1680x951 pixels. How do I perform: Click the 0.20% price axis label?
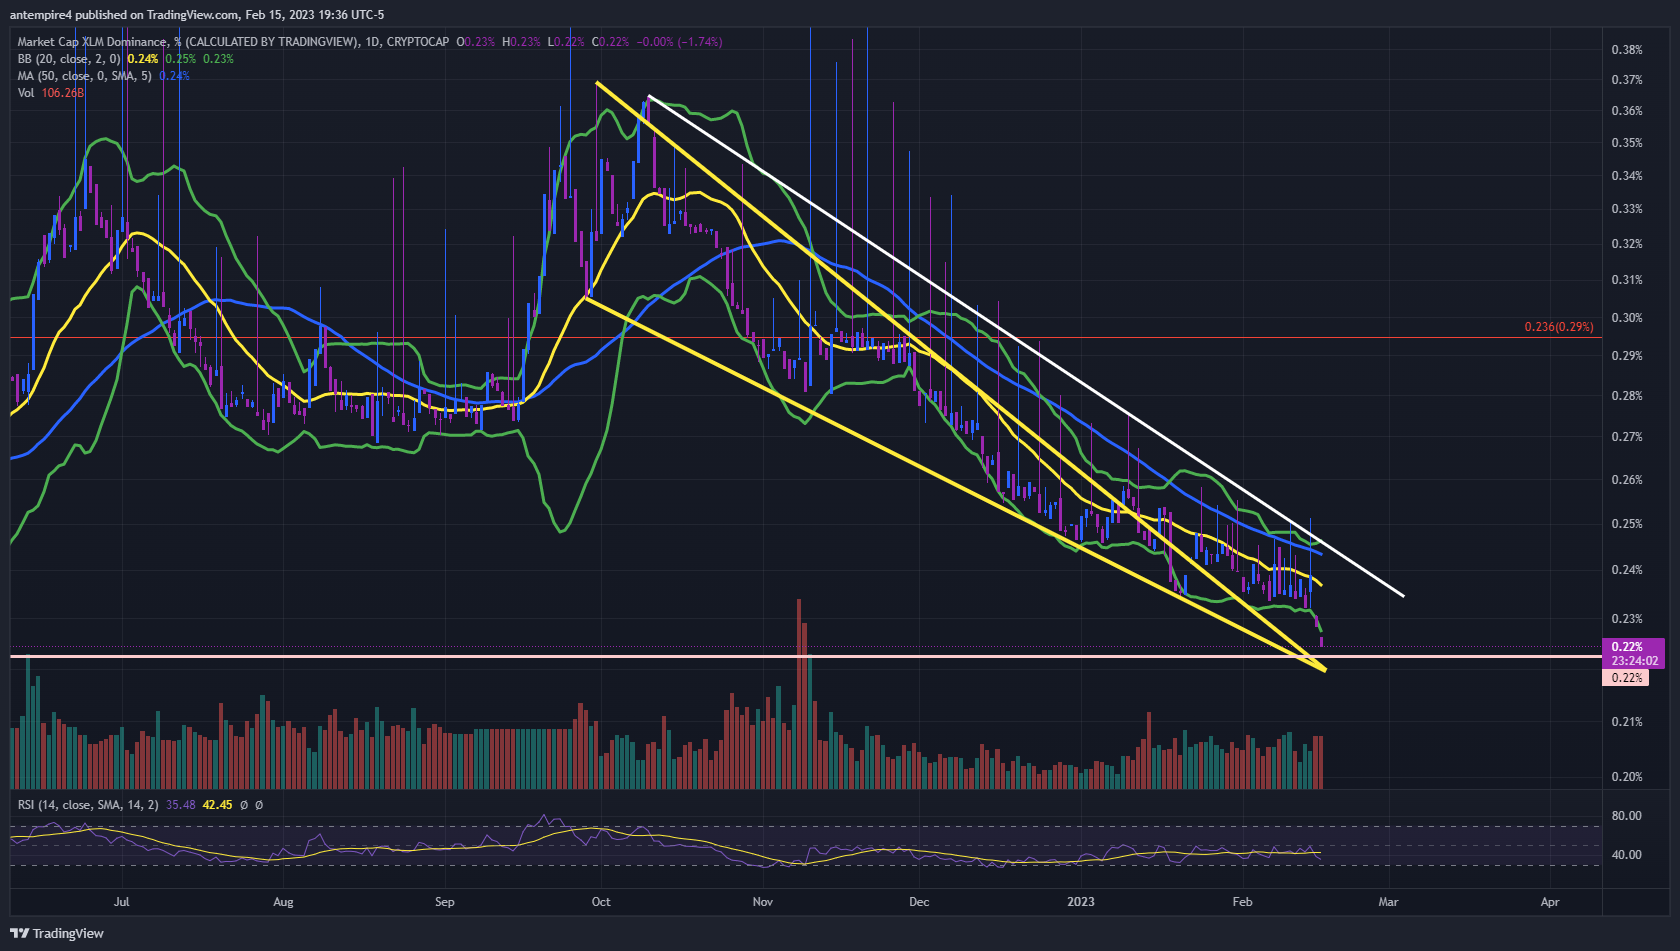(x=1627, y=777)
